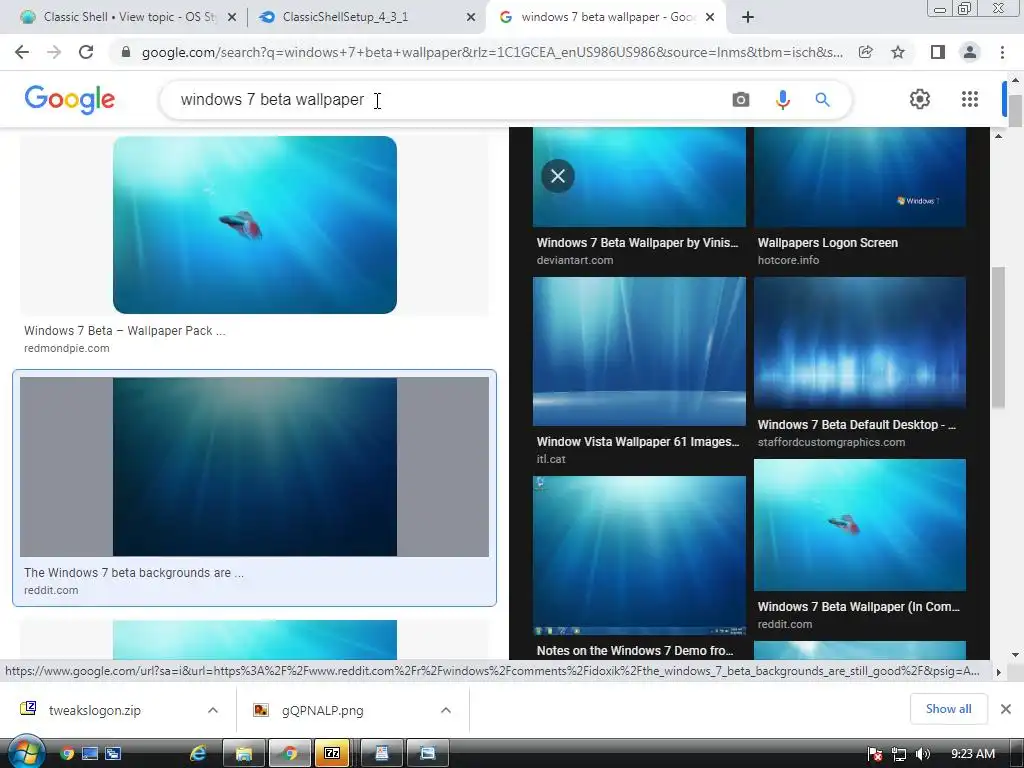Image resolution: width=1024 pixels, height=768 pixels.
Task: Click Show all downloads button
Action: 948,709
